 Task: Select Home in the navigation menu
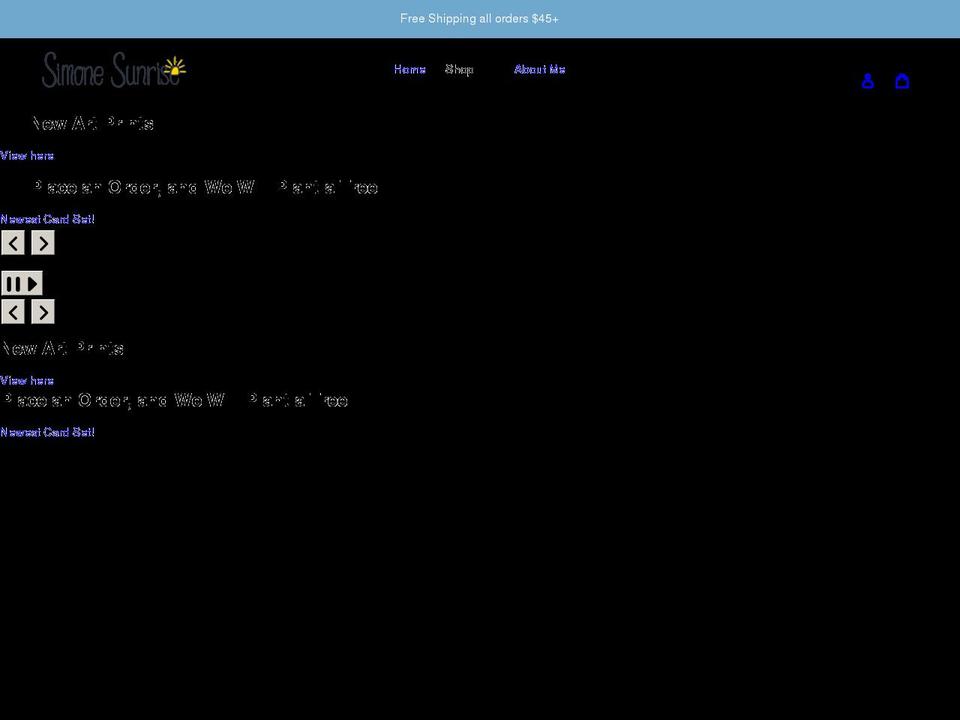coord(409,69)
